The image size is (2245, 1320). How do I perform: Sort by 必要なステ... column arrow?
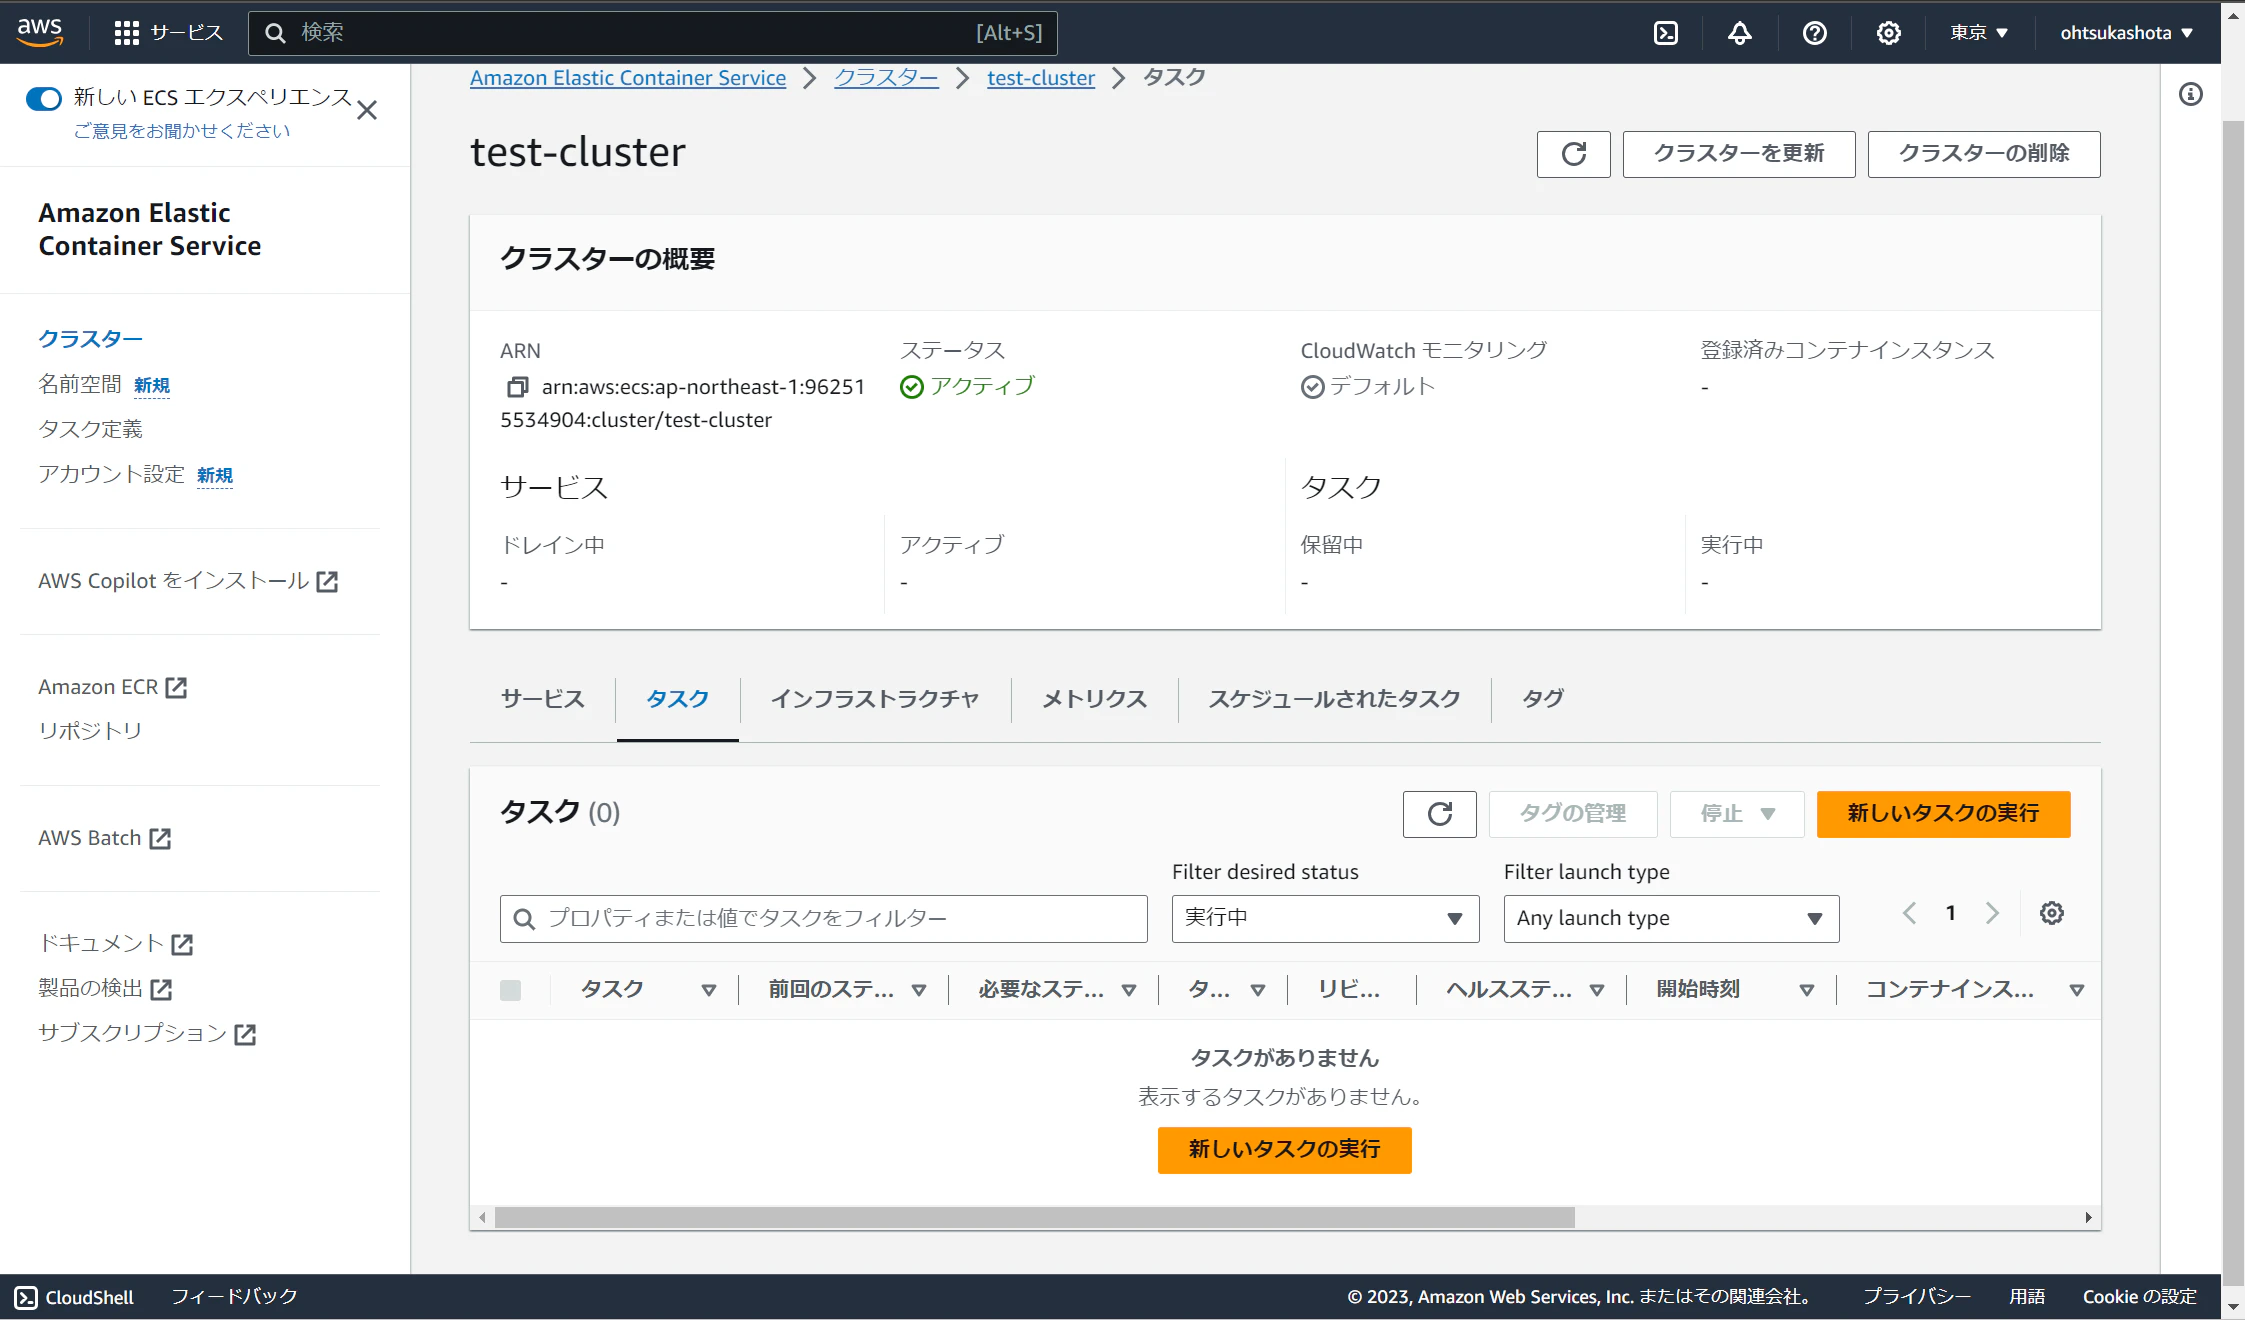pos(1129,990)
